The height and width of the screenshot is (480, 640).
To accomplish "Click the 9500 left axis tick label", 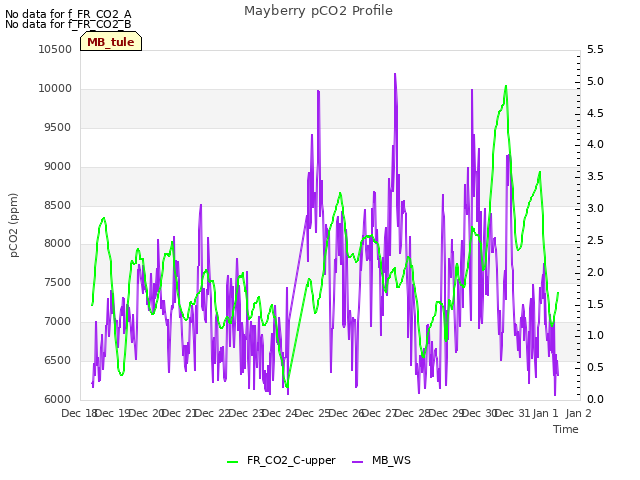I will (58, 127).
